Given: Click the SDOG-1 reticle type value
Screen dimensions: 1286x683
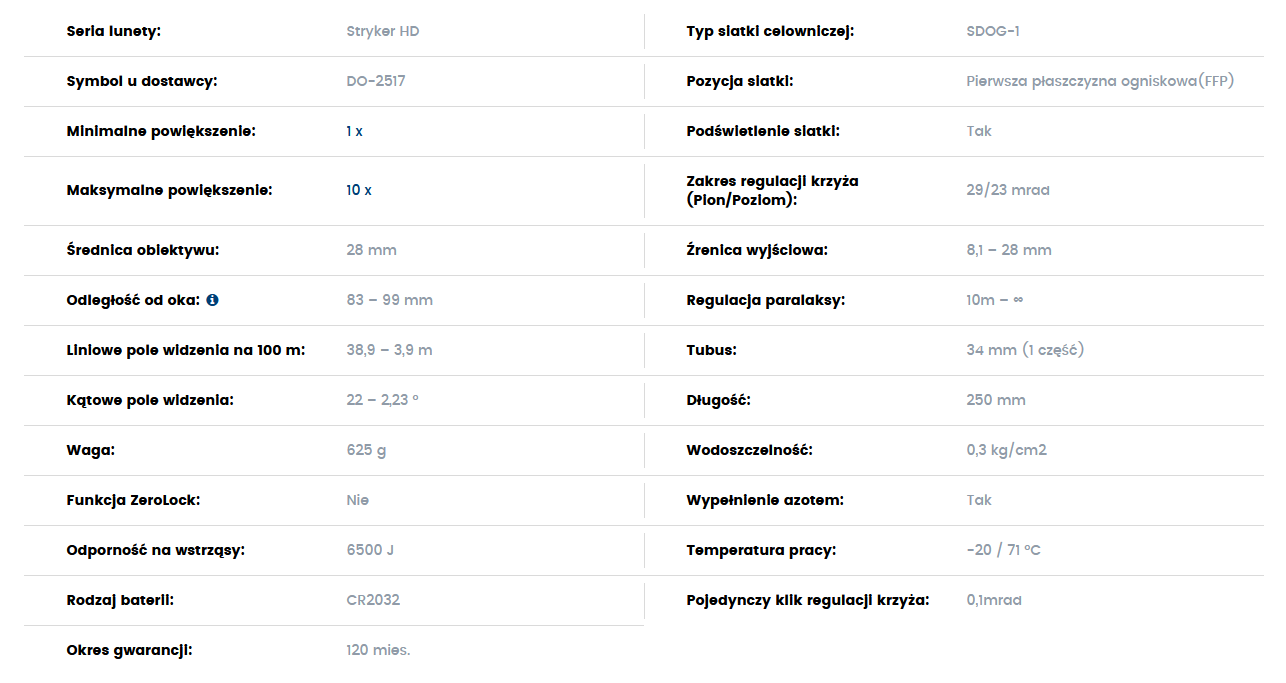Looking at the screenshot, I should pos(993,31).
